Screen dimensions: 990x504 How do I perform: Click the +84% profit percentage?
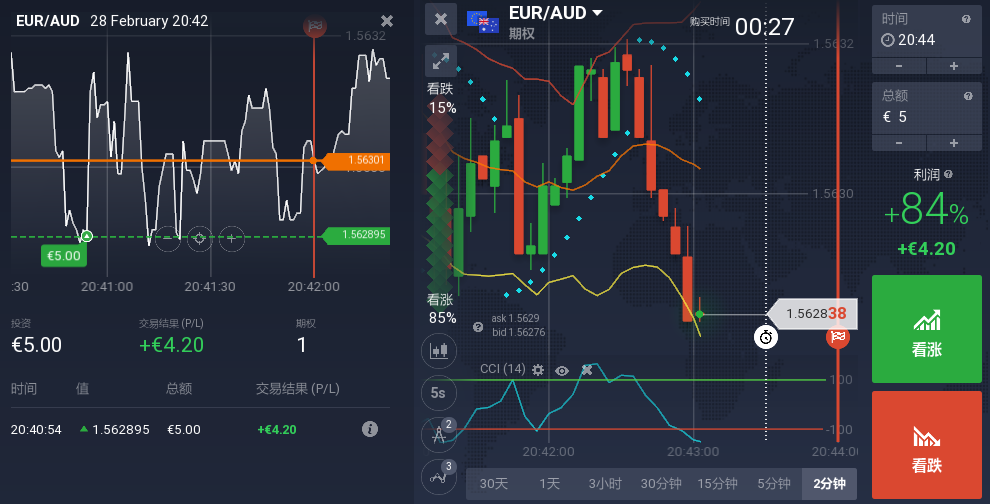coord(926,209)
